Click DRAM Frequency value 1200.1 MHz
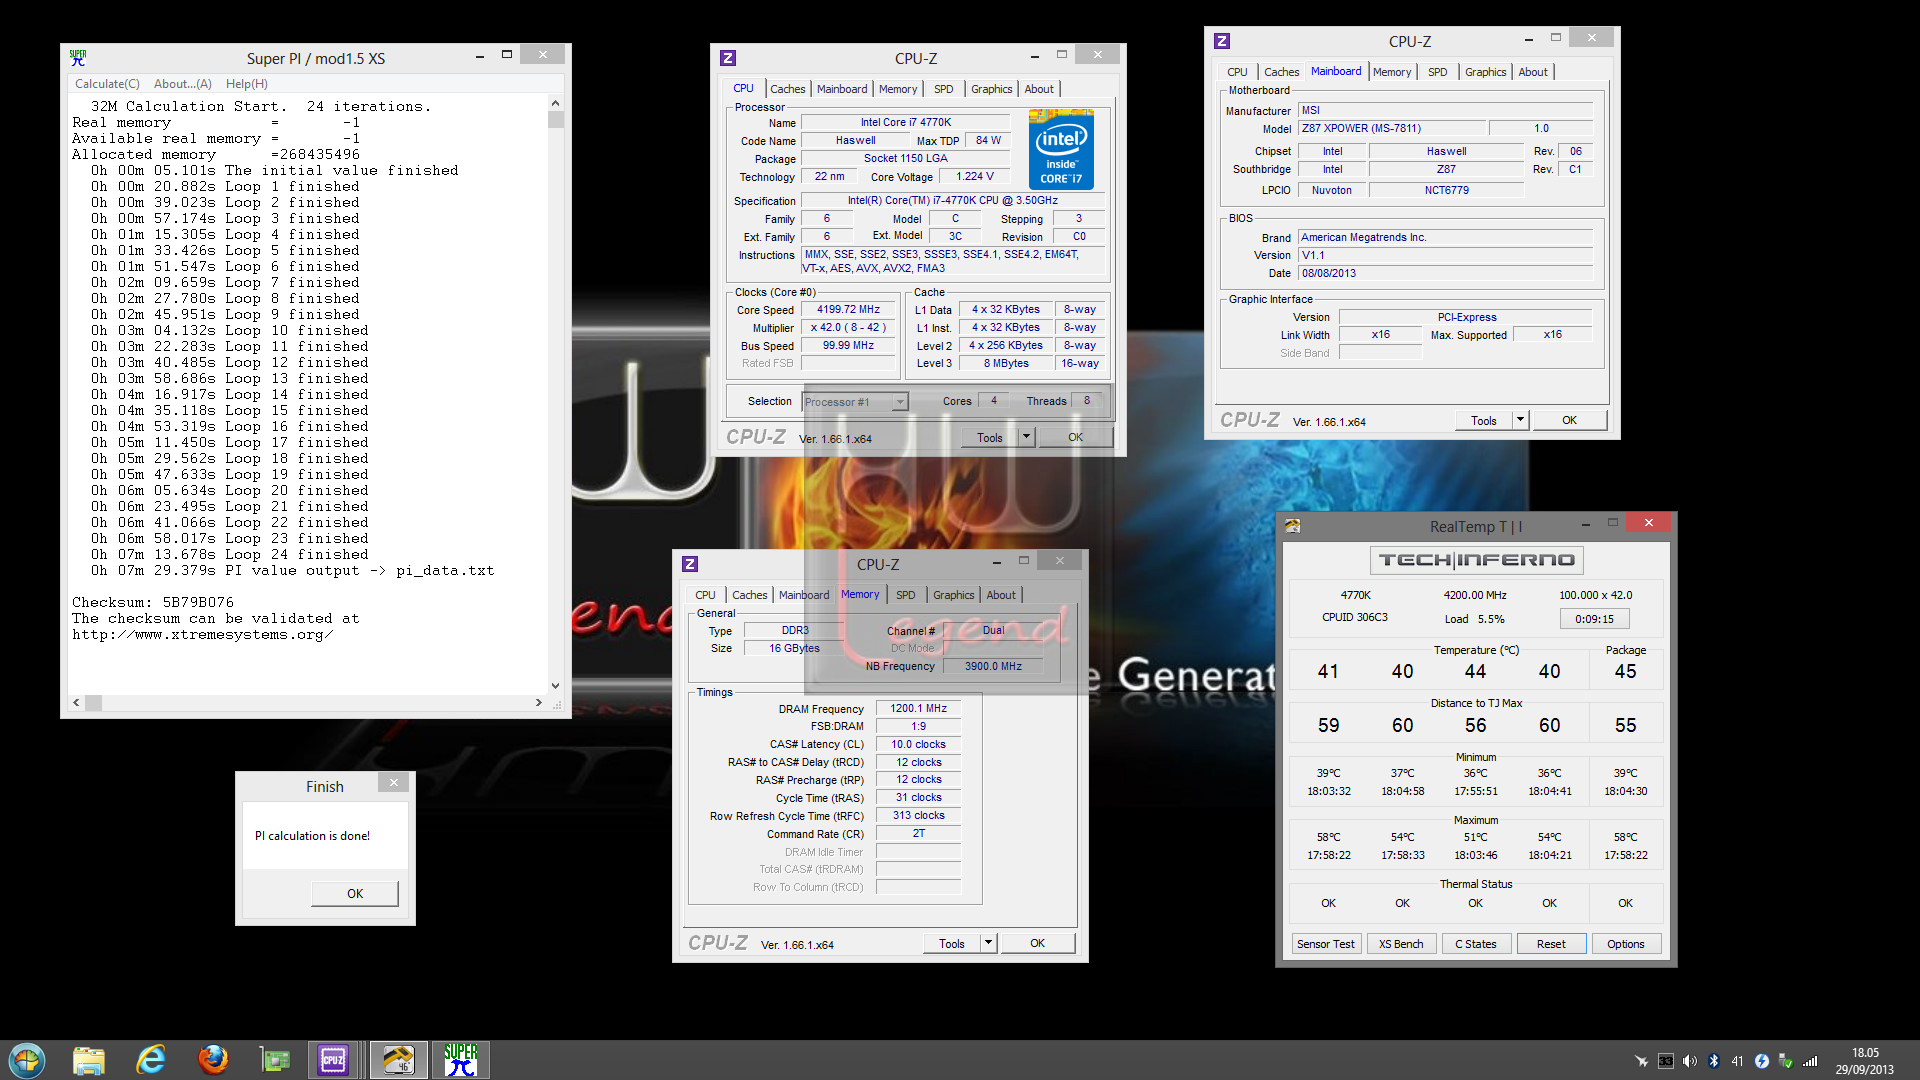The height and width of the screenshot is (1080, 1920). pos(918,708)
